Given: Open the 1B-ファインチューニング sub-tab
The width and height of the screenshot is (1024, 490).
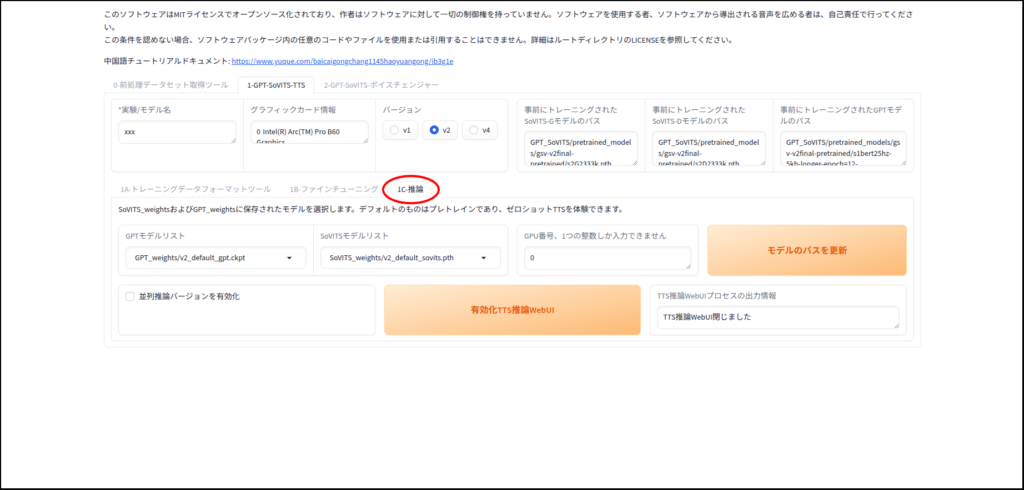Looking at the screenshot, I should point(333,188).
